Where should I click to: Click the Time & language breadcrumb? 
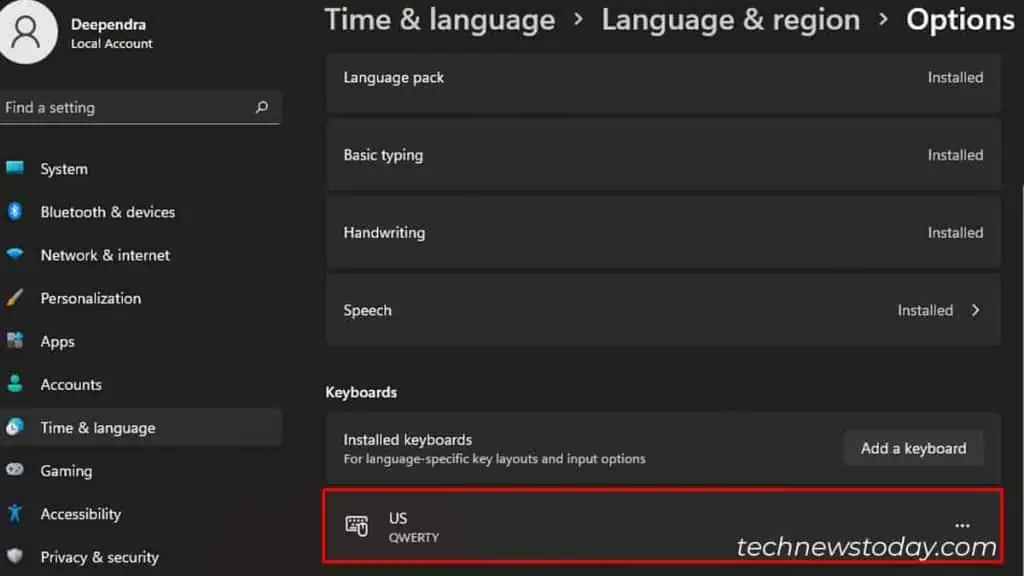coord(440,20)
